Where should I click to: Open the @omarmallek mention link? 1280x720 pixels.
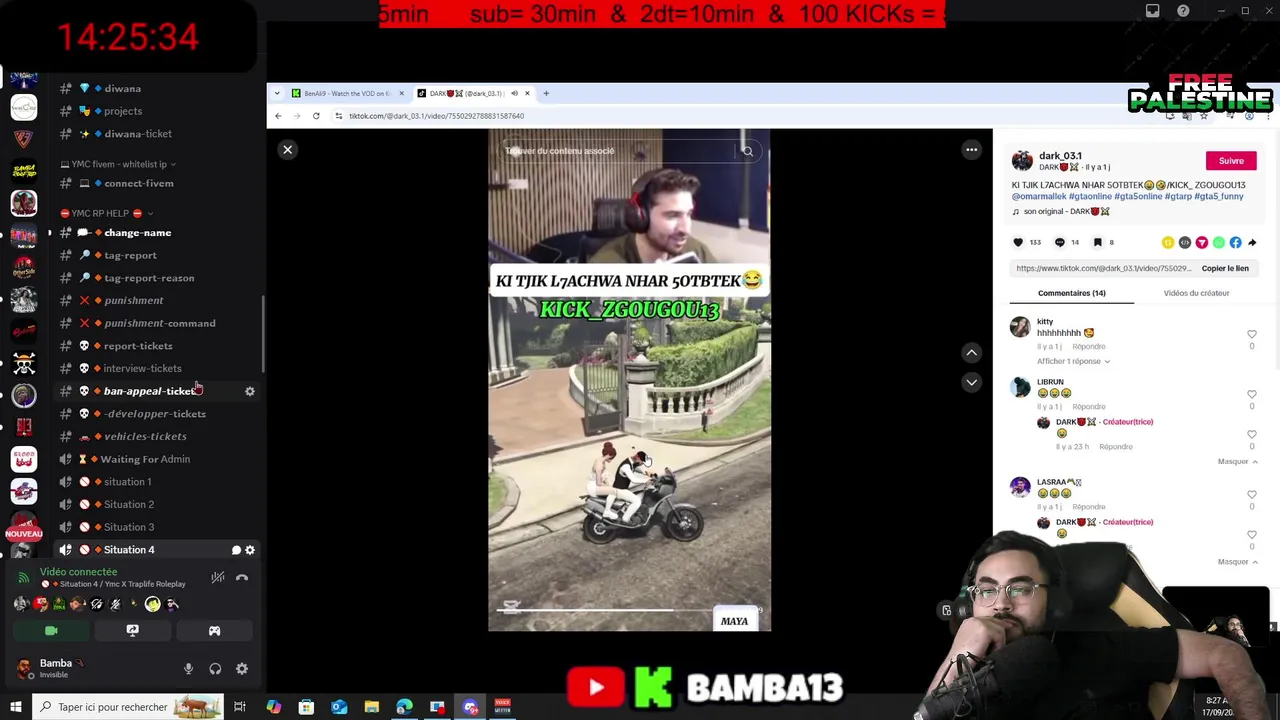(x=1039, y=197)
